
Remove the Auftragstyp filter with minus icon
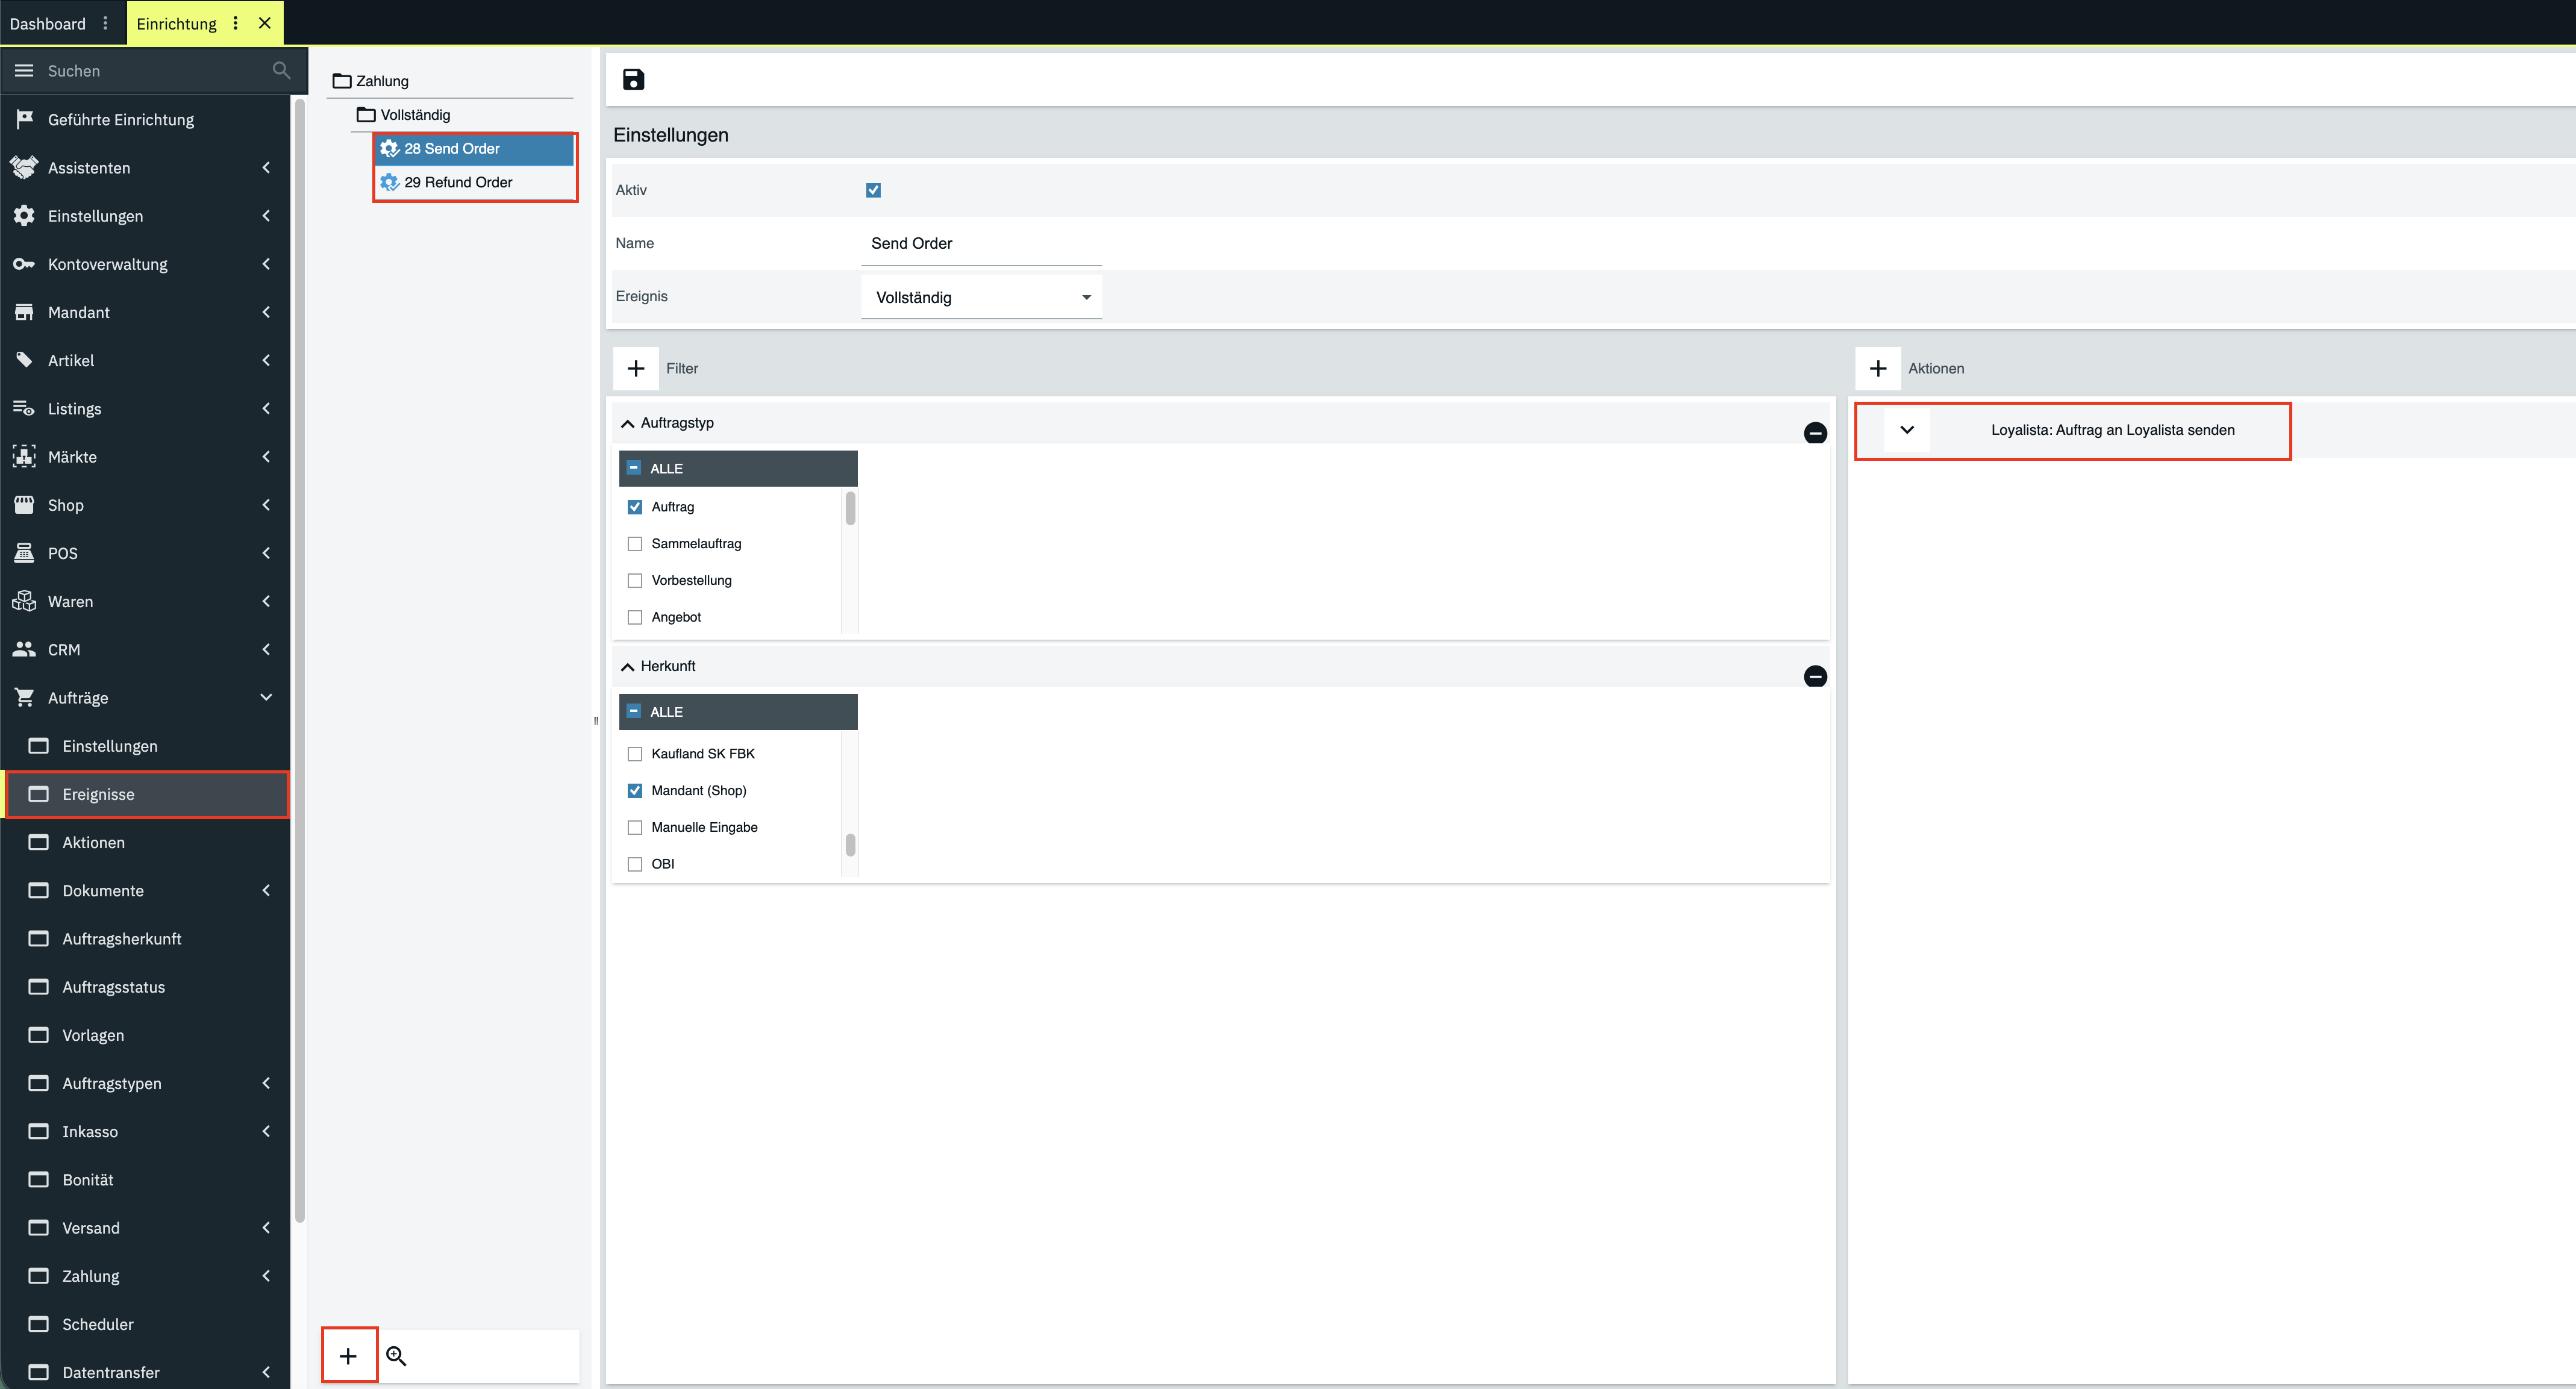click(1814, 433)
